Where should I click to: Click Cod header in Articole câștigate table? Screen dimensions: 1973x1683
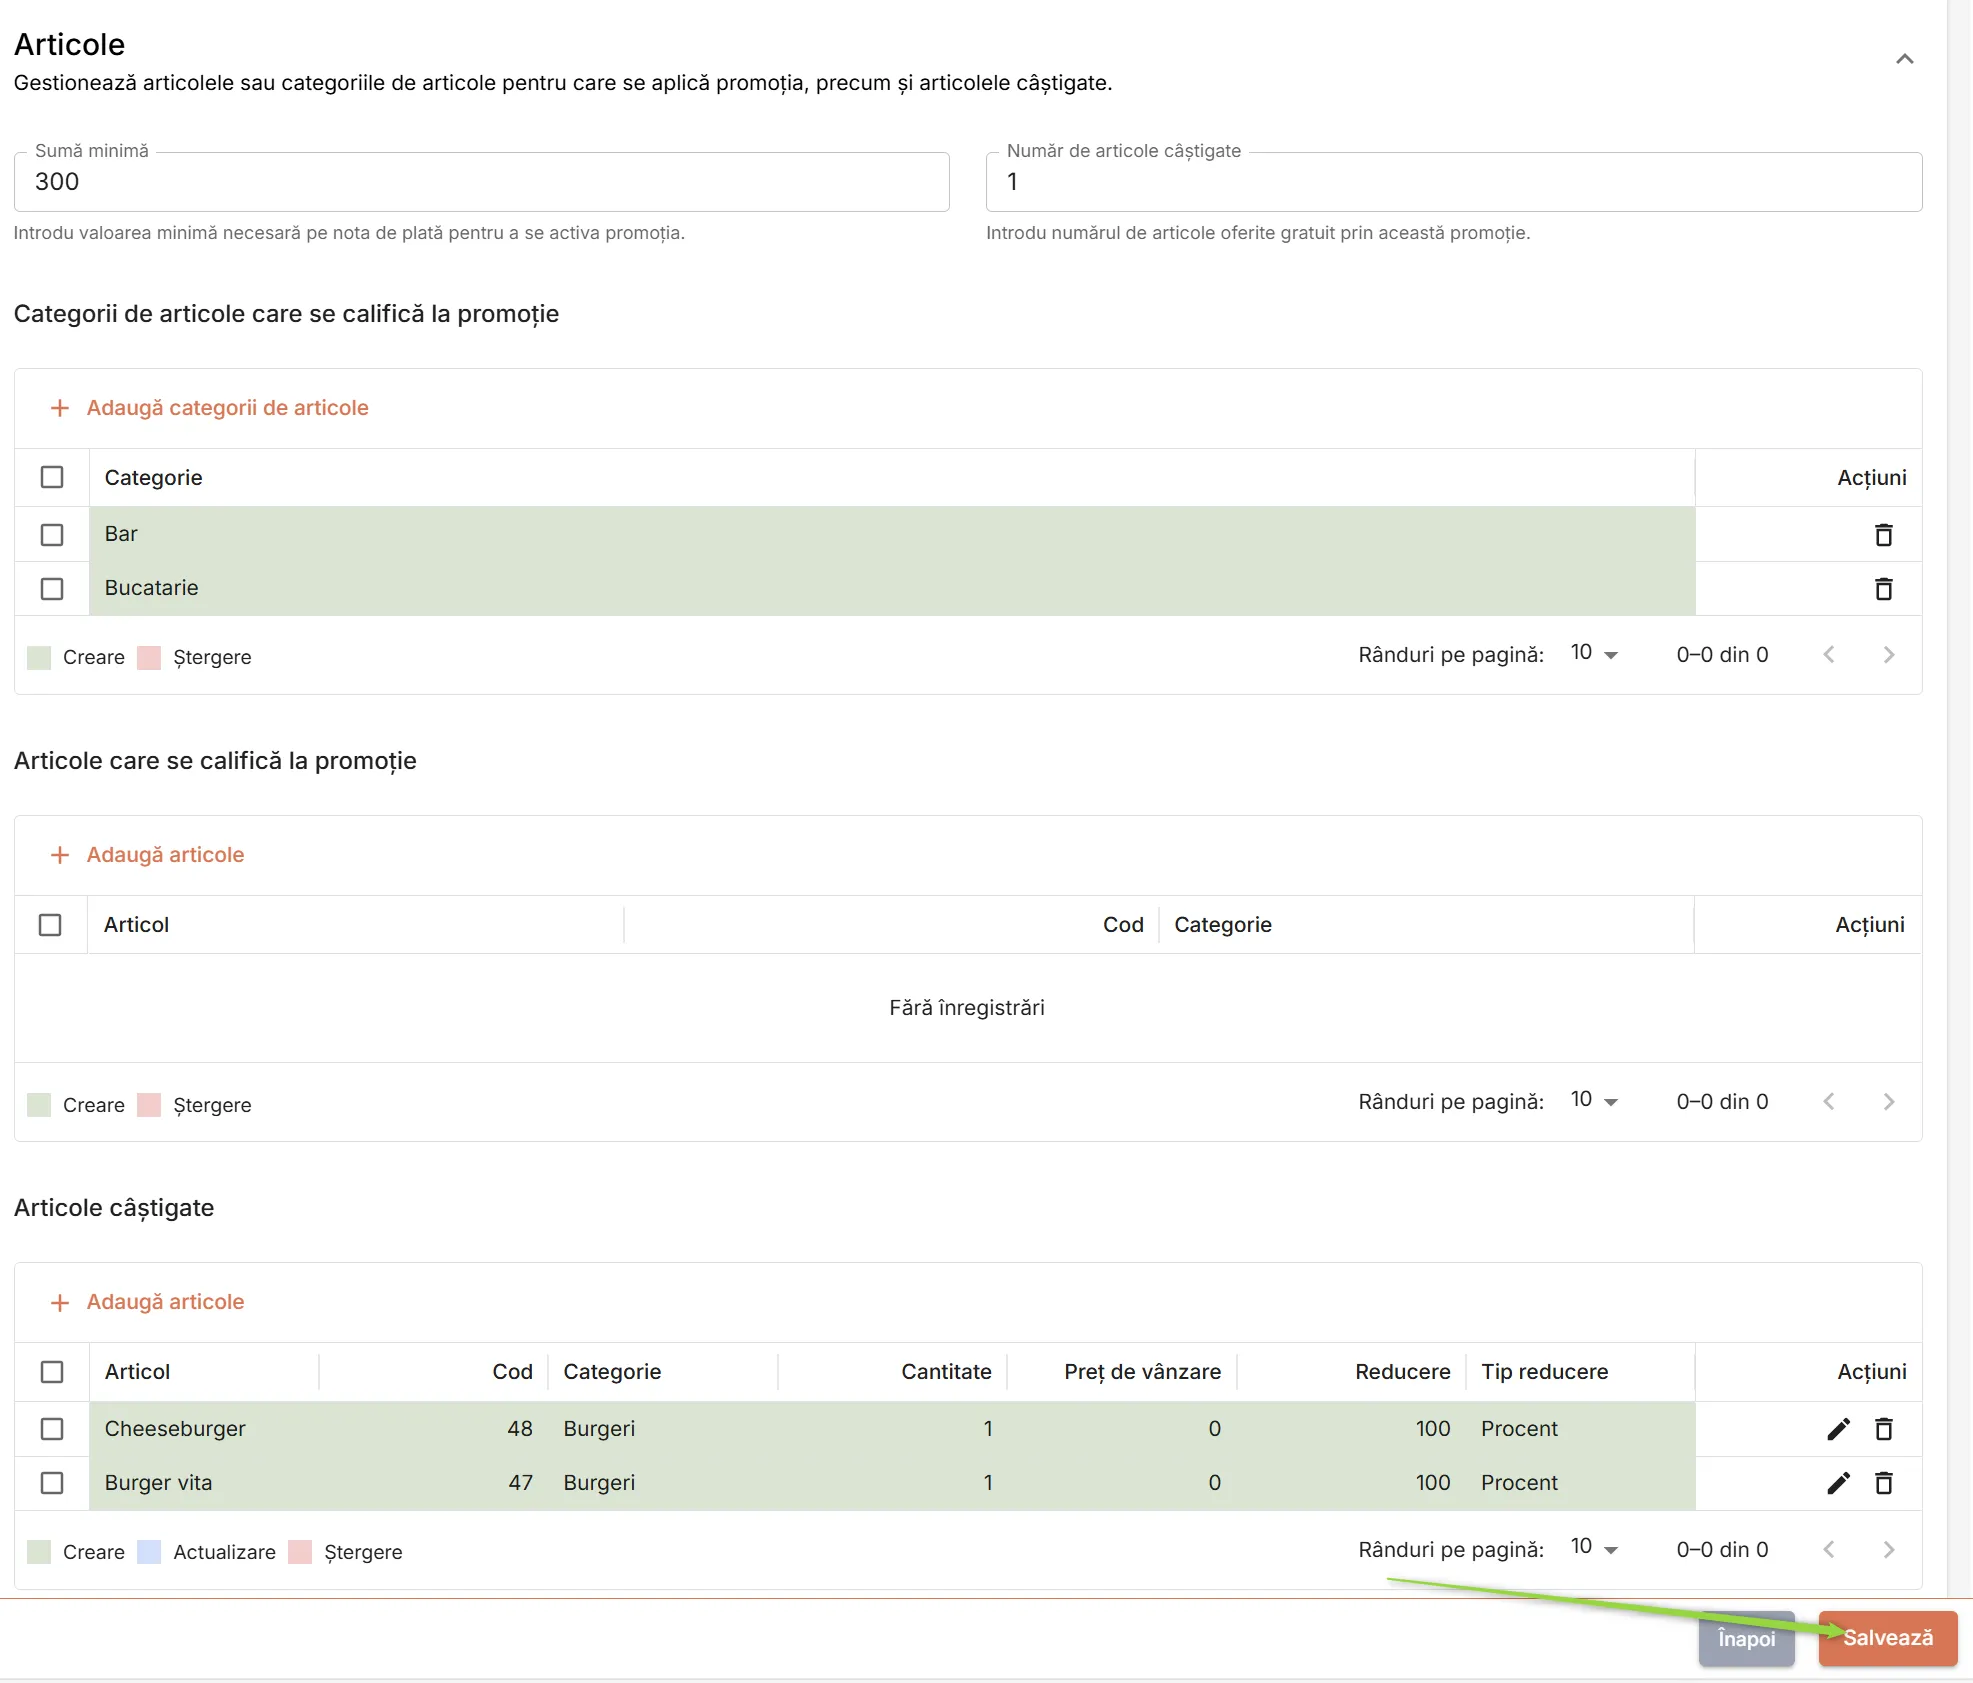(512, 1372)
